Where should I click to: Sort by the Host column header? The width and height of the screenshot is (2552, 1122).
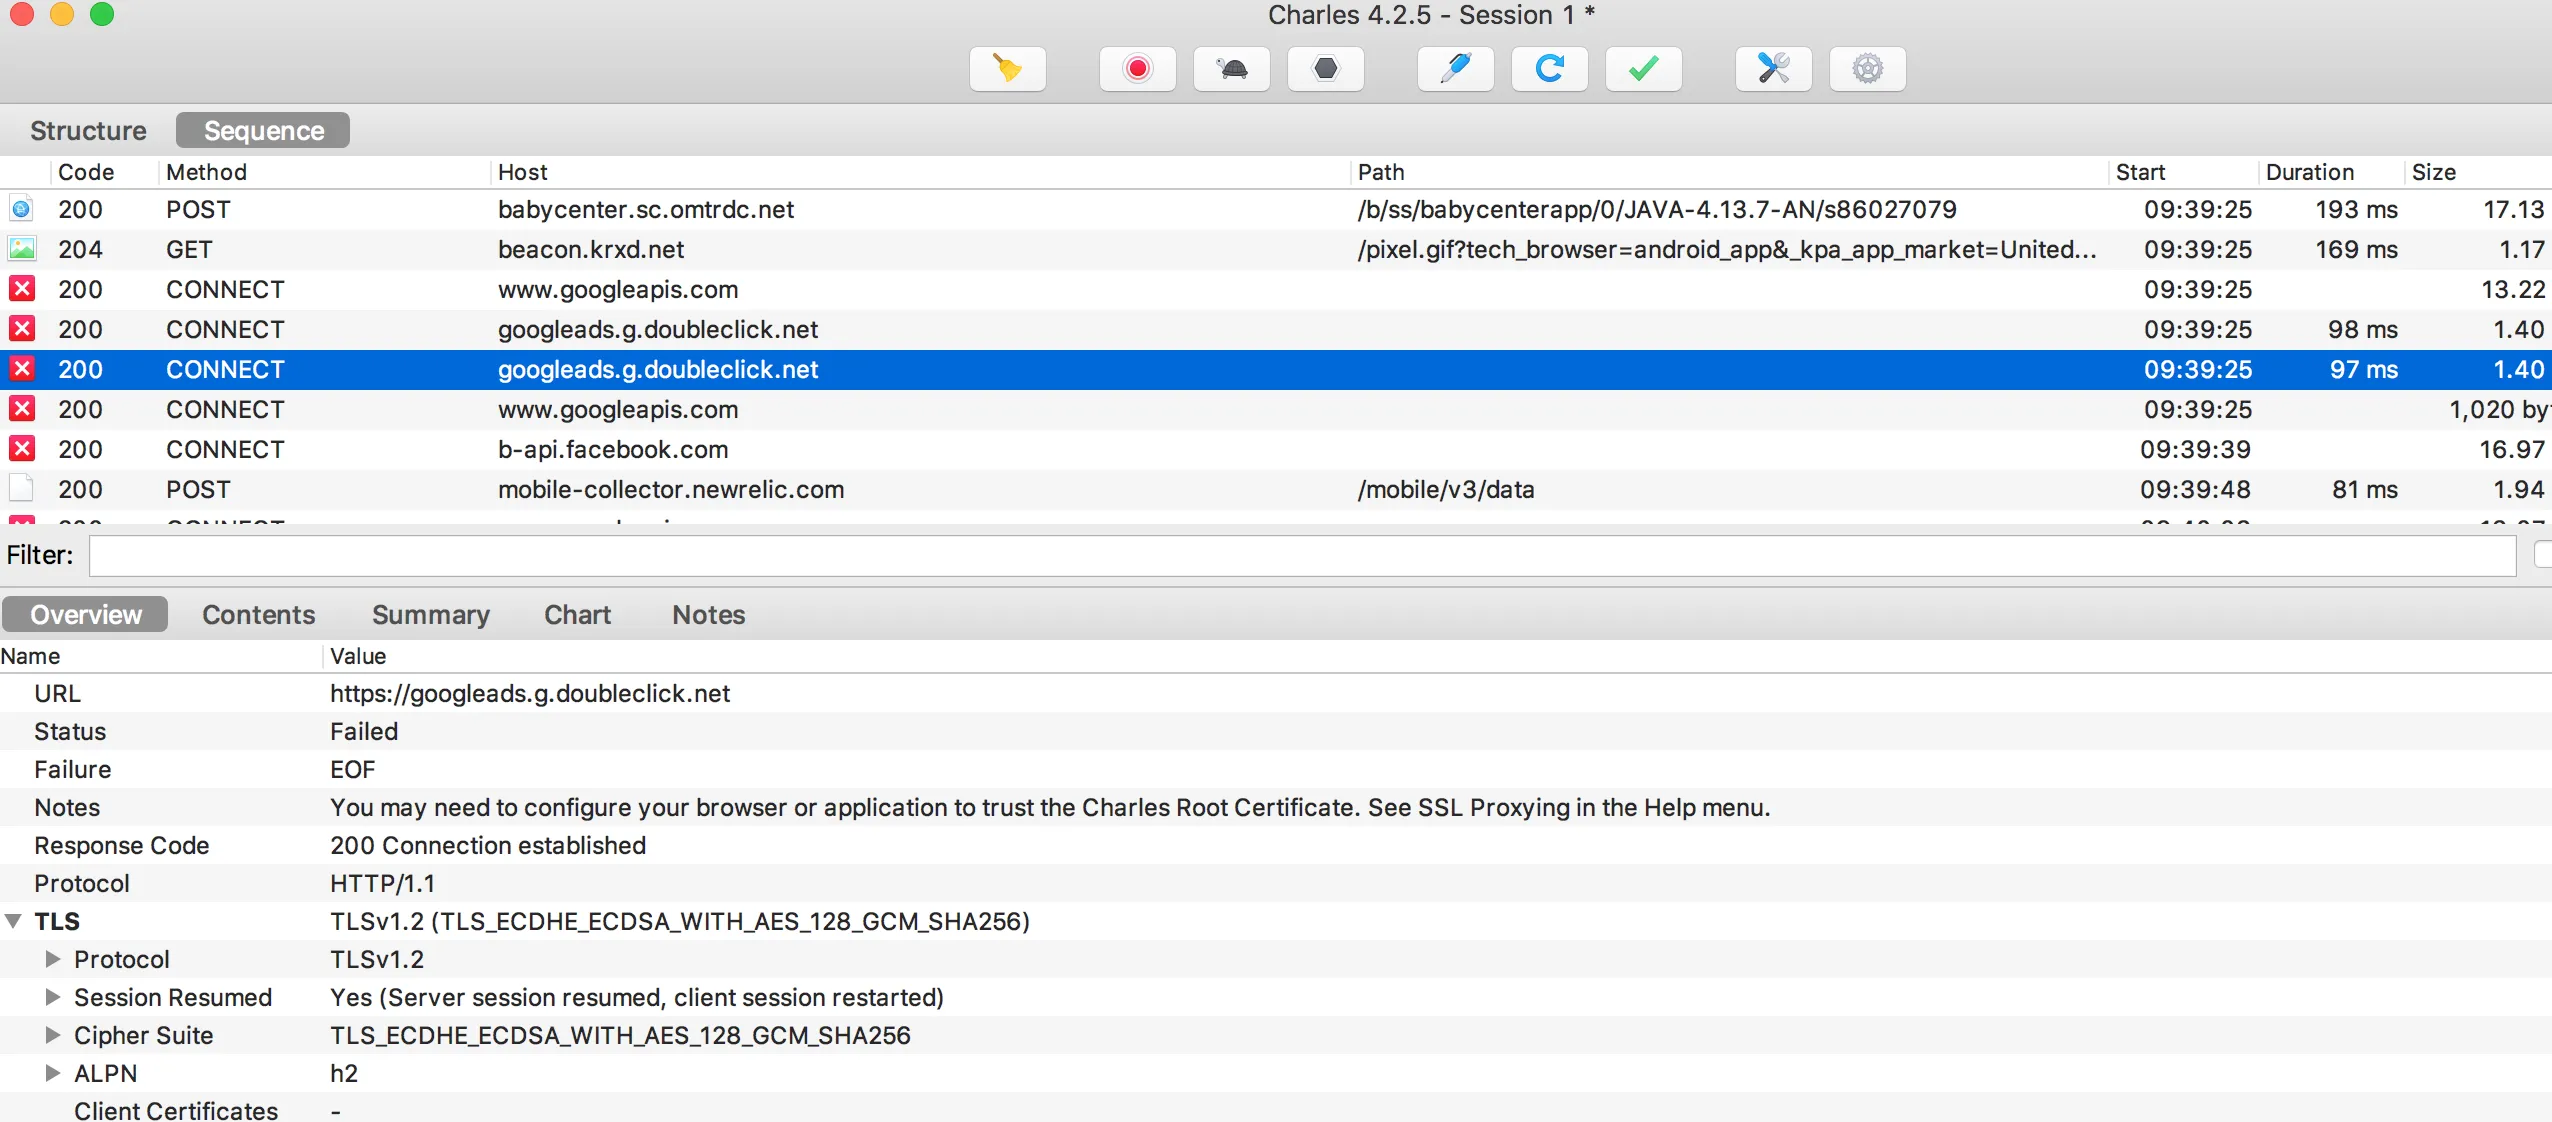pyautogui.click(x=522, y=172)
